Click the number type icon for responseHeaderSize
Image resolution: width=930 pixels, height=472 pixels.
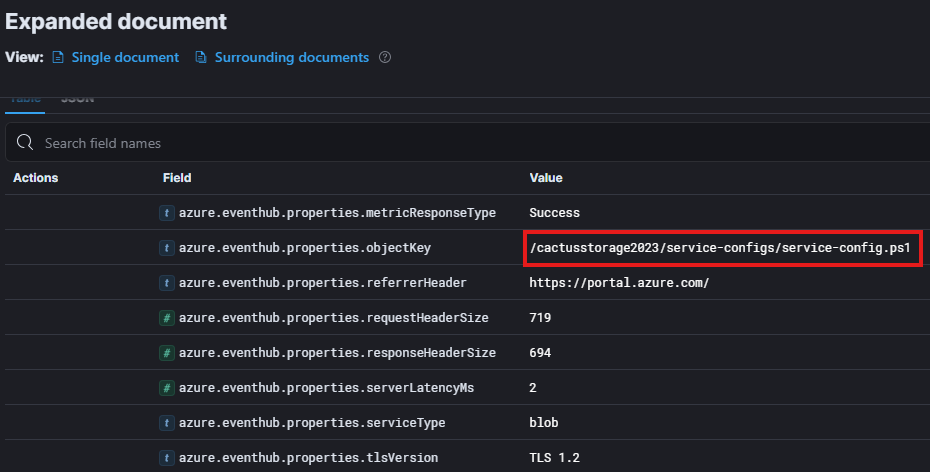tap(168, 353)
